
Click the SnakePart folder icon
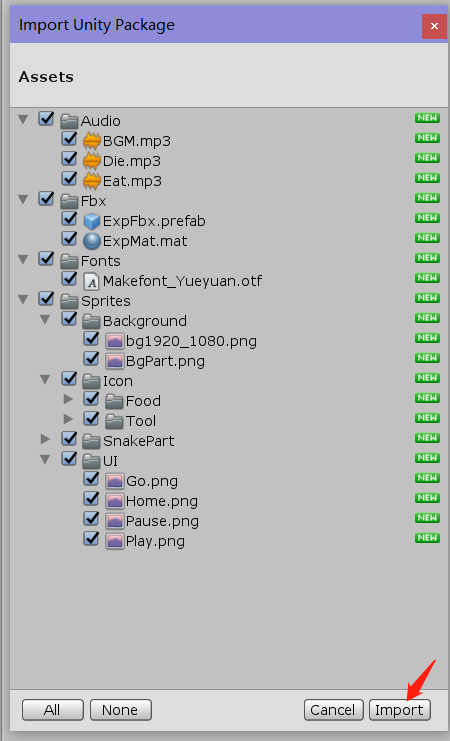click(x=91, y=441)
